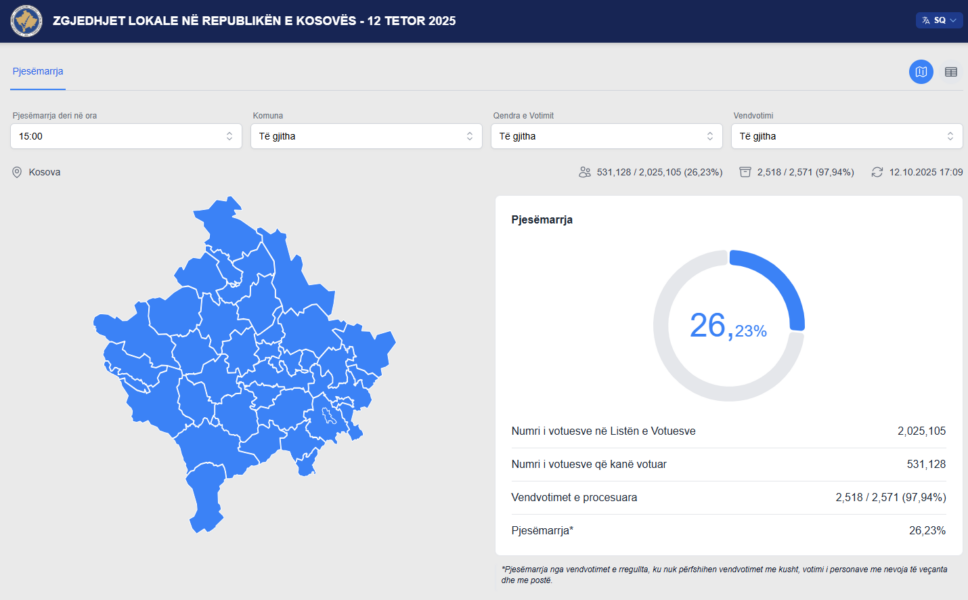Open the SQ language dropdown
This screenshot has width=968, height=600.
tap(939, 20)
